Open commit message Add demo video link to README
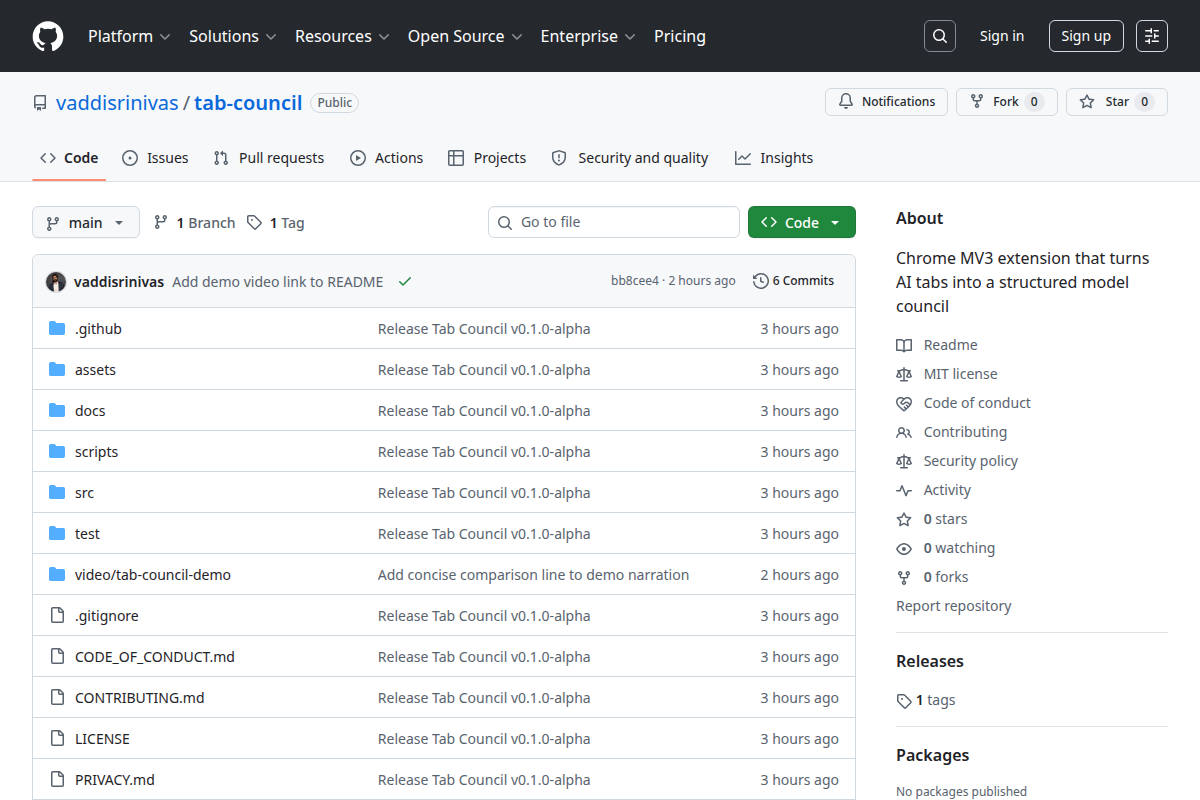1200x800 pixels. point(278,282)
